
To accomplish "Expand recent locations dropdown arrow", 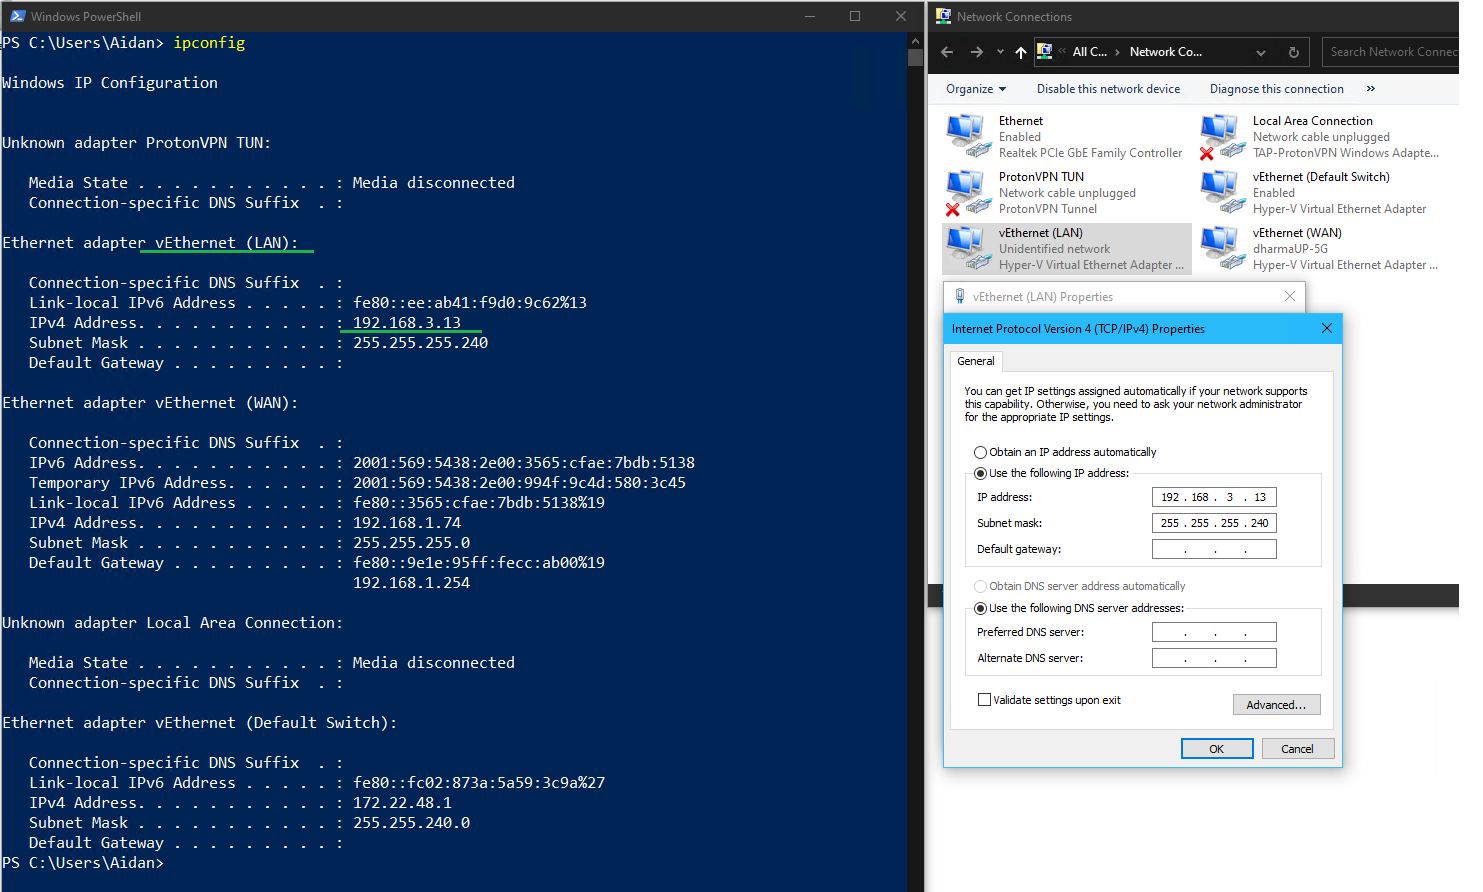I will (1000, 52).
